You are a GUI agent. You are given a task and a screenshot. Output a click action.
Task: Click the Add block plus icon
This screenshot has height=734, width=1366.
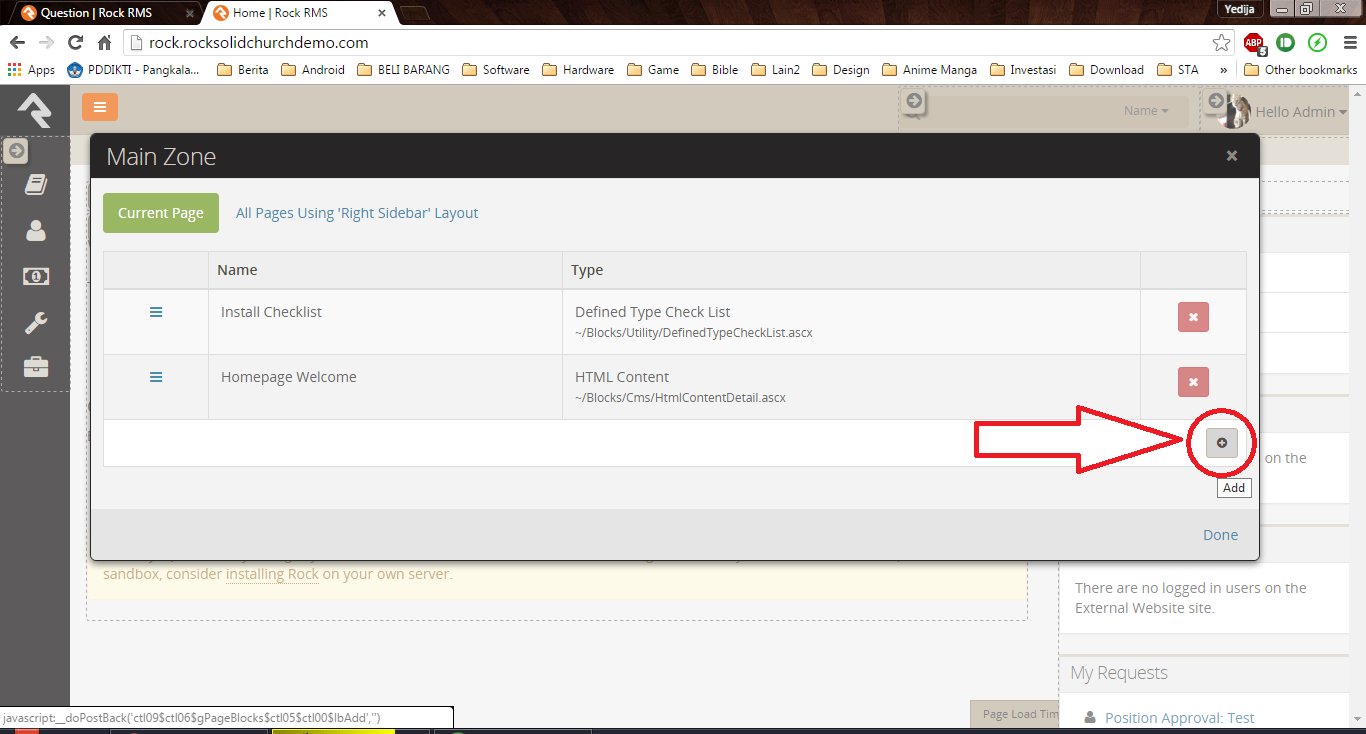coord(1221,443)
